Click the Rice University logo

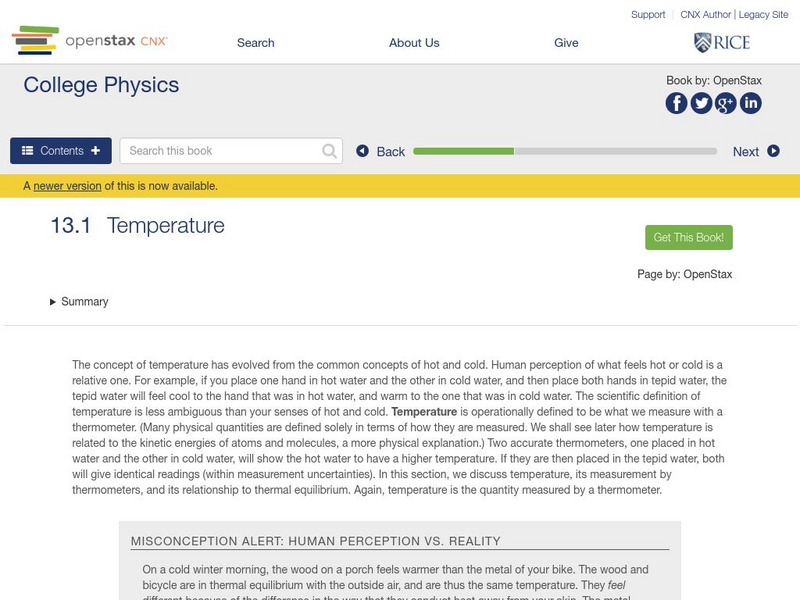click(721, 42)
